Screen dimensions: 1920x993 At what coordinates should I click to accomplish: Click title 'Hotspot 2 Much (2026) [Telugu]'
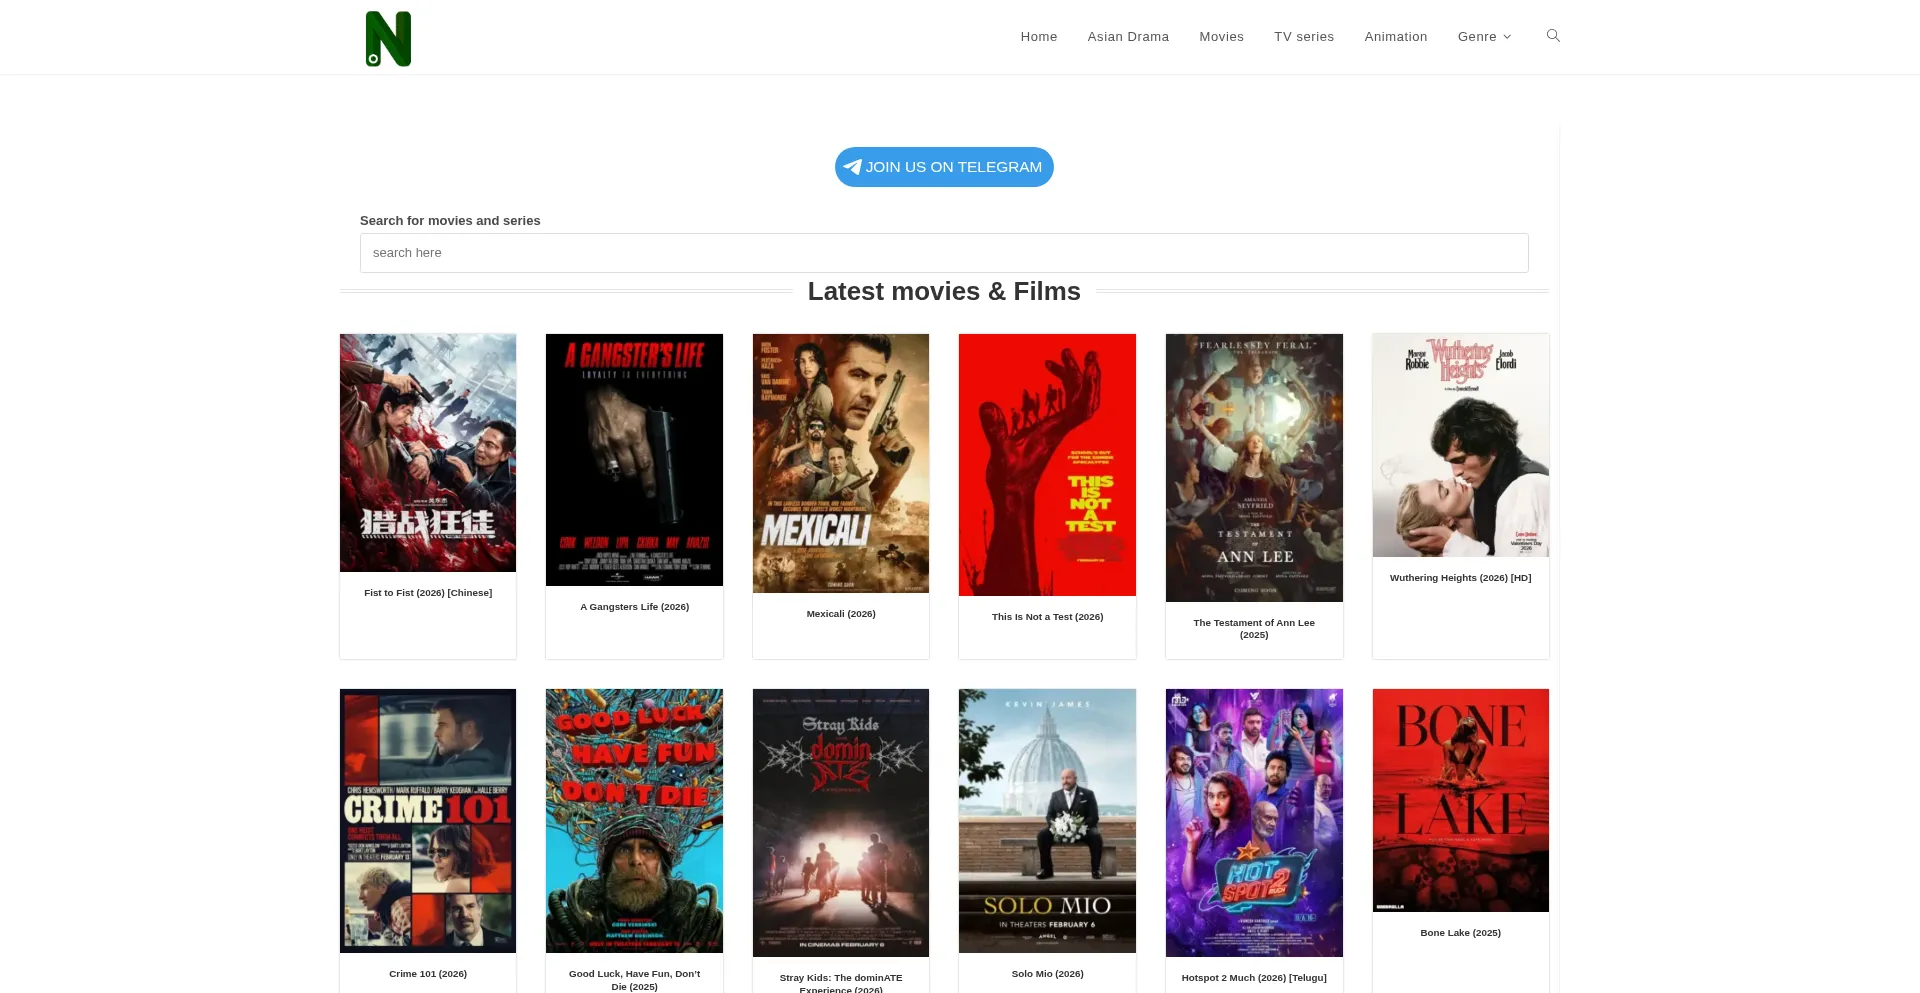click(x=1254, y=978)
